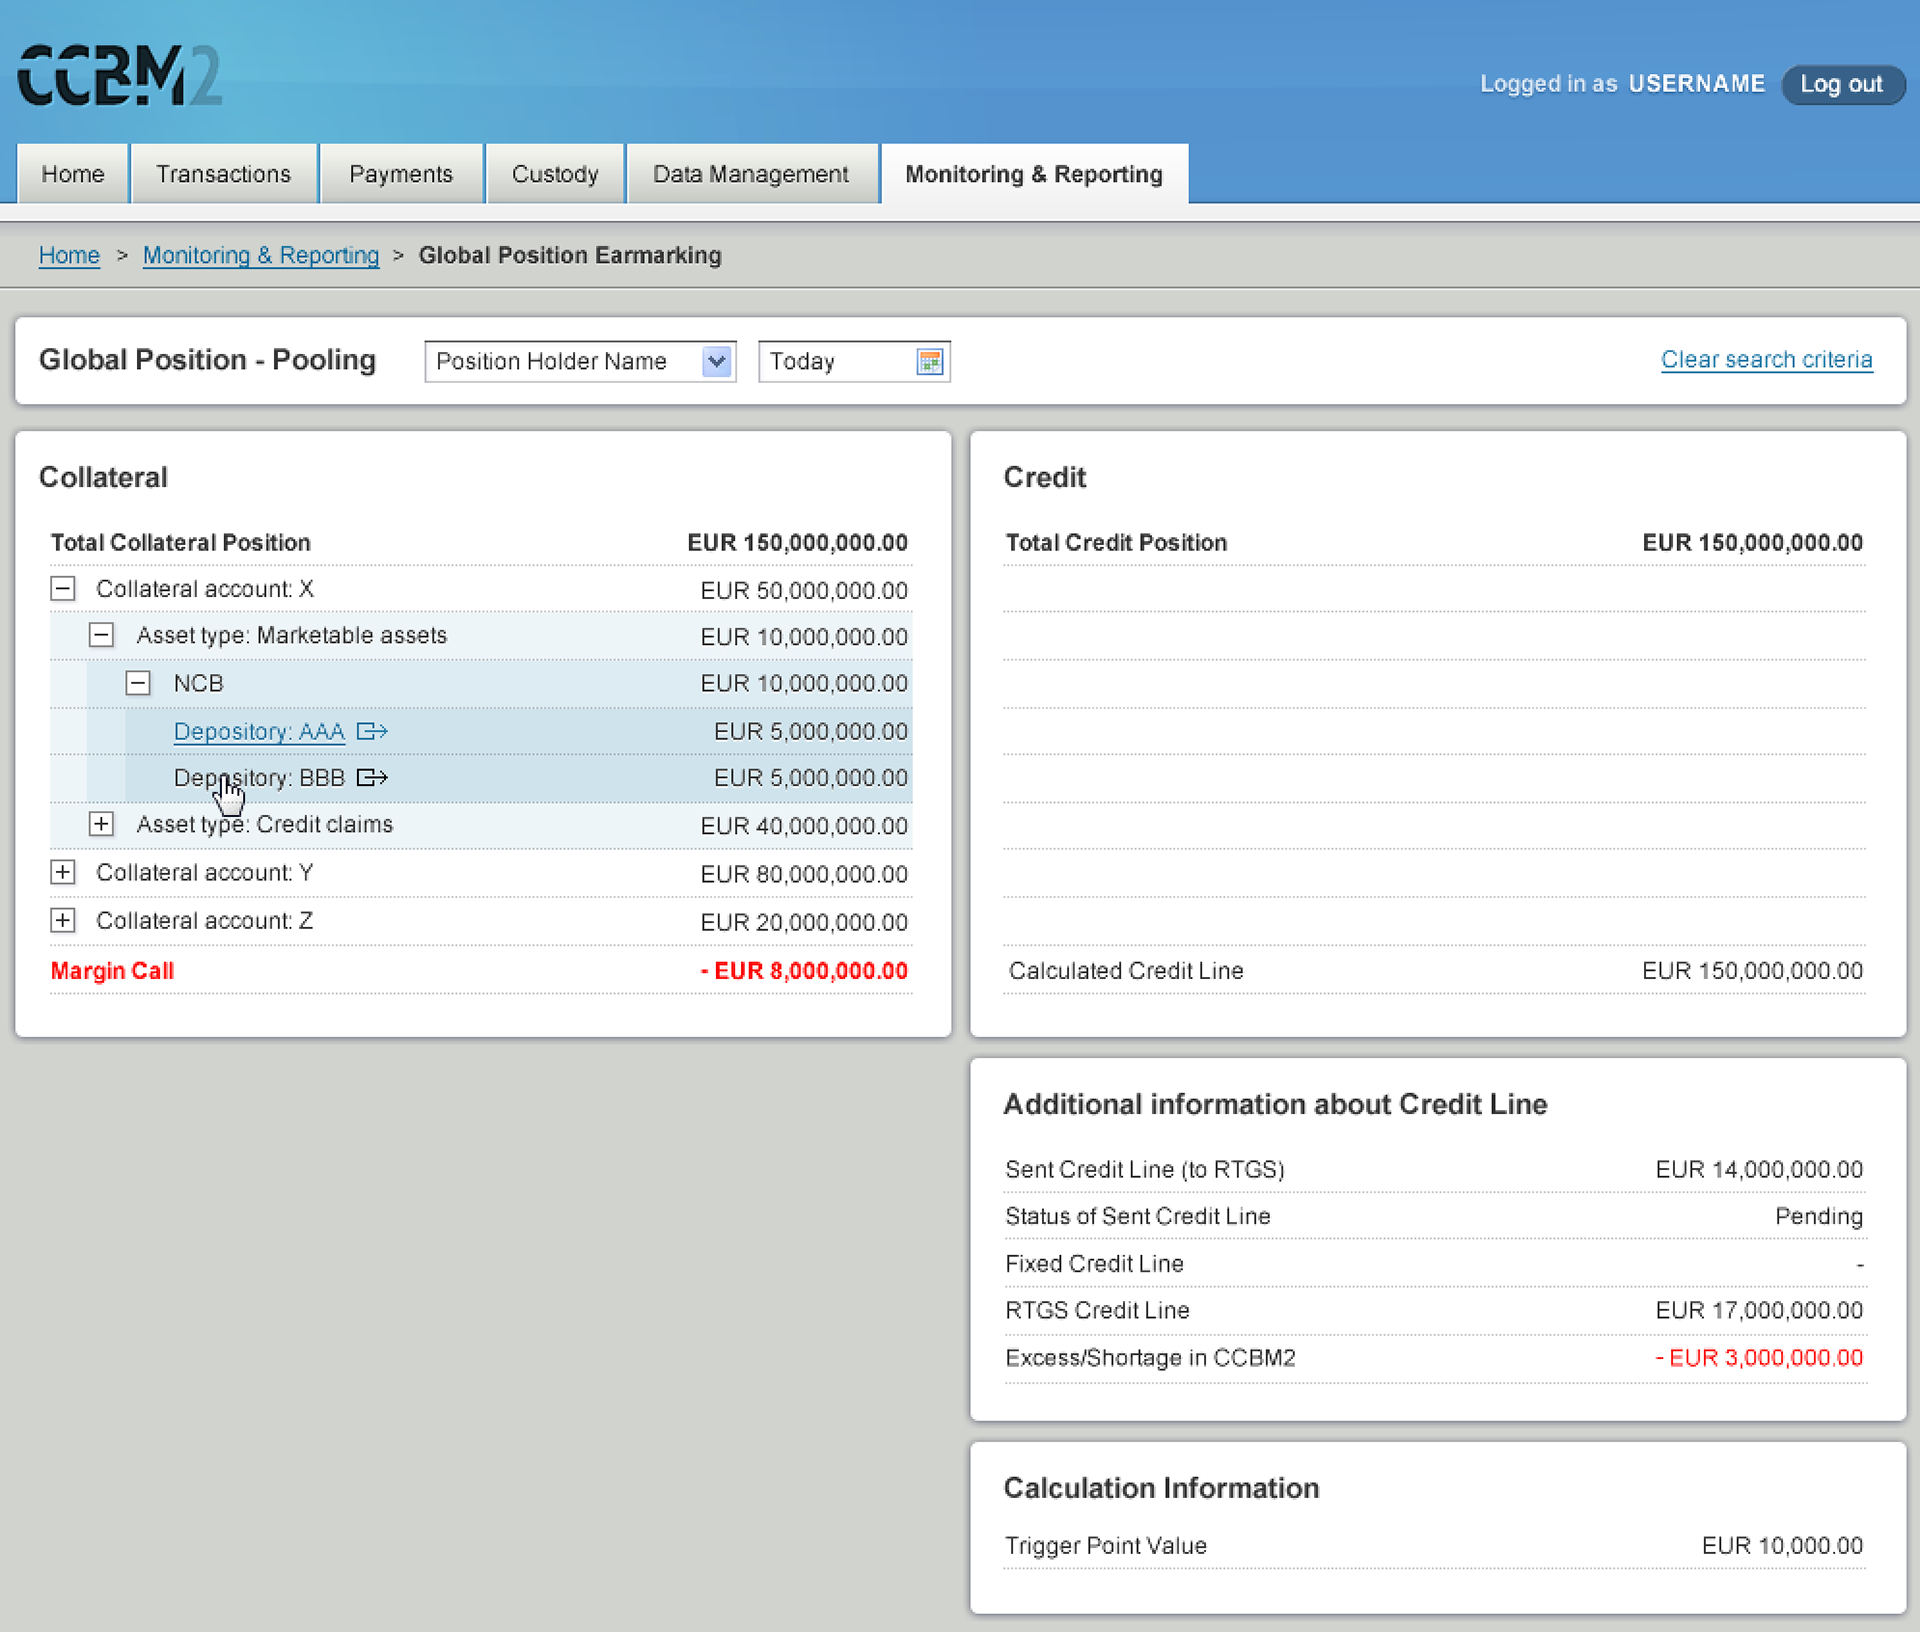Collapse Collateral account: X
This screenshot has height=1632, width=1920.
[x=63, y=589]
